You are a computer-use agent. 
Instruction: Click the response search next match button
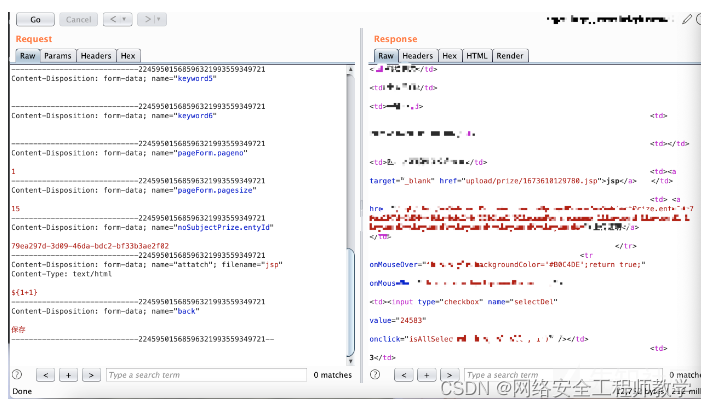click(449, 375)
